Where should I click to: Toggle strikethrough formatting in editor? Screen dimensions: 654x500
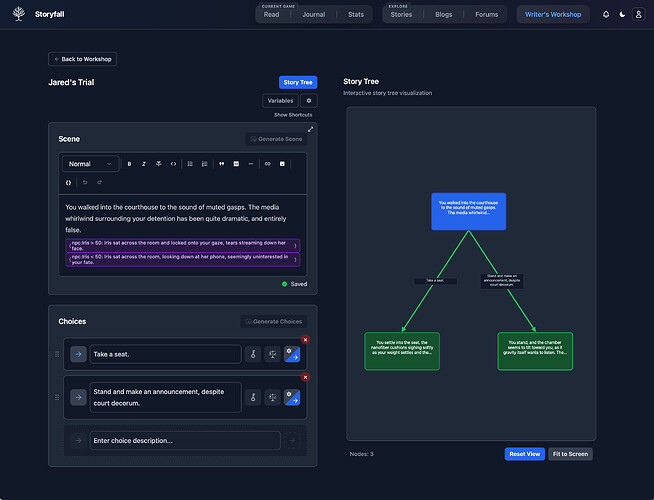[x=159, y=164]
